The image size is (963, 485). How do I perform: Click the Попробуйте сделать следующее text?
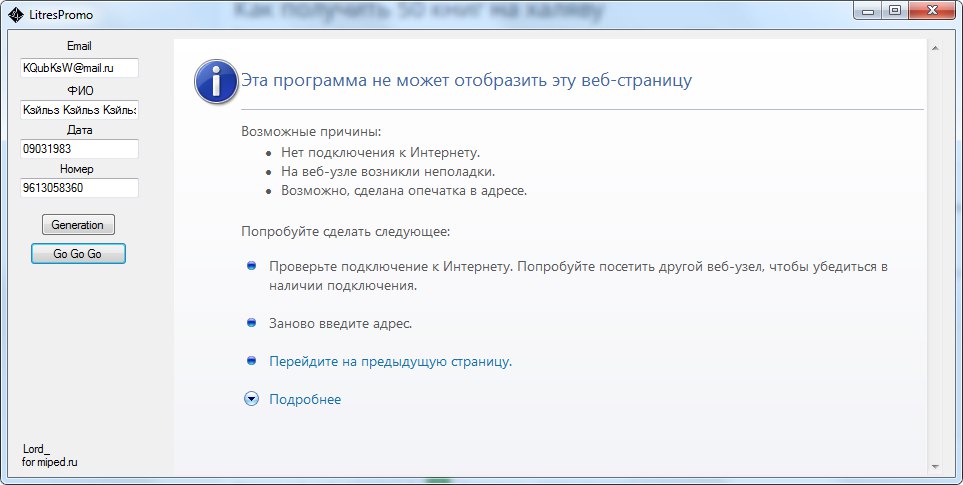(345, 231)
